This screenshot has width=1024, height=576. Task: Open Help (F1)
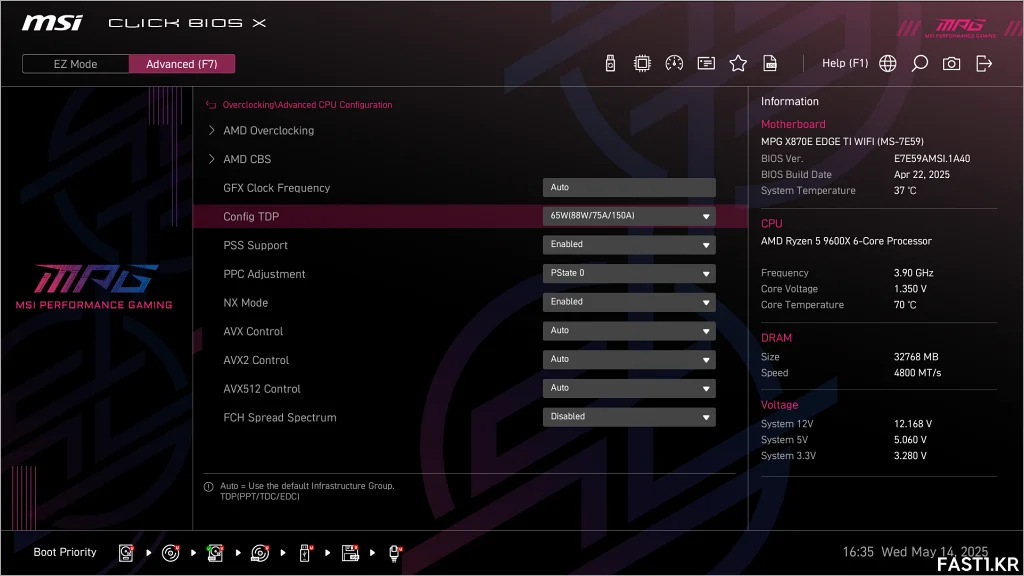845,63
